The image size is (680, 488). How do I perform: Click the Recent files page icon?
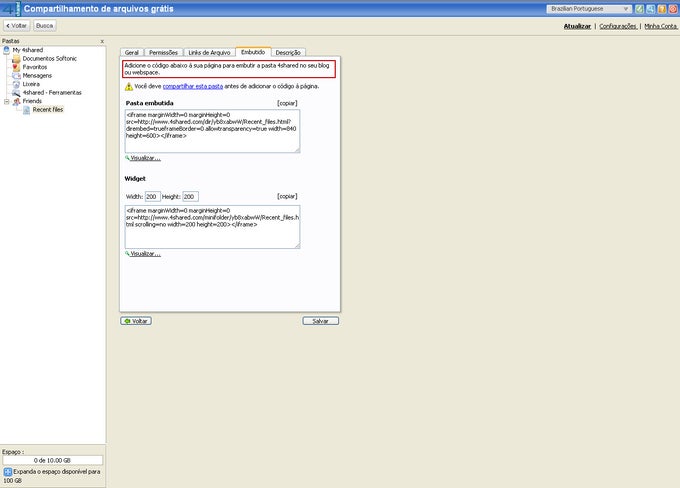[26, 110]
